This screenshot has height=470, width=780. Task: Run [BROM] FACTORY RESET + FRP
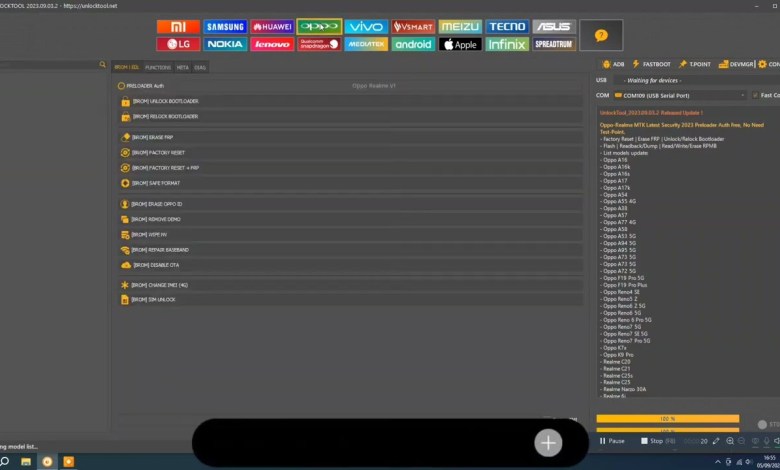point(350,168)
